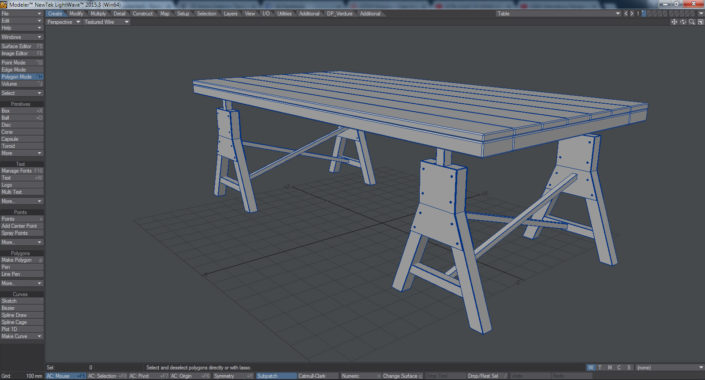Open the Help dropdown menu
705x380 pixels.
point(22,28)
